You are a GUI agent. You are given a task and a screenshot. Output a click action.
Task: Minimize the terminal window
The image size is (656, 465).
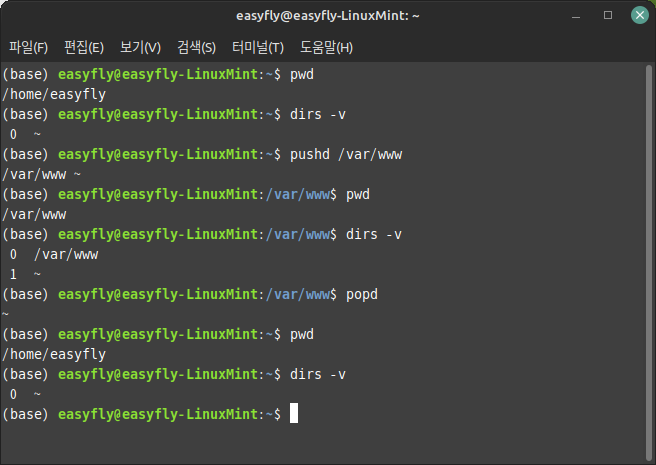[576, 17]
